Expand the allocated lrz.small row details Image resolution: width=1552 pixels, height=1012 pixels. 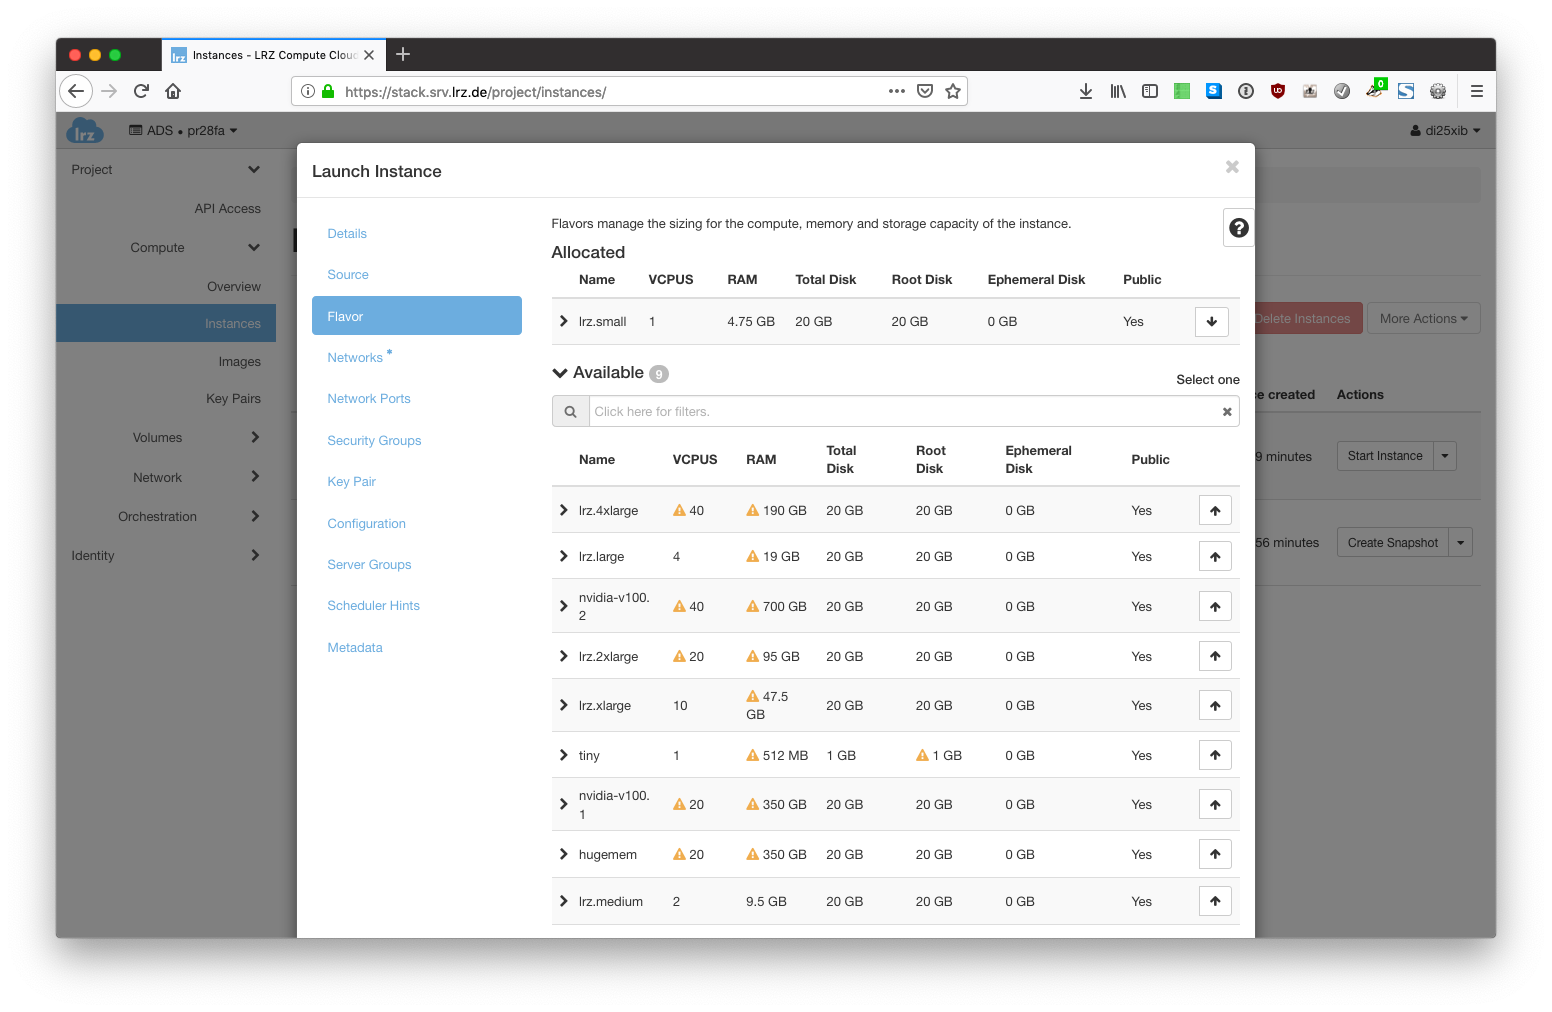(x=564, y=322)
